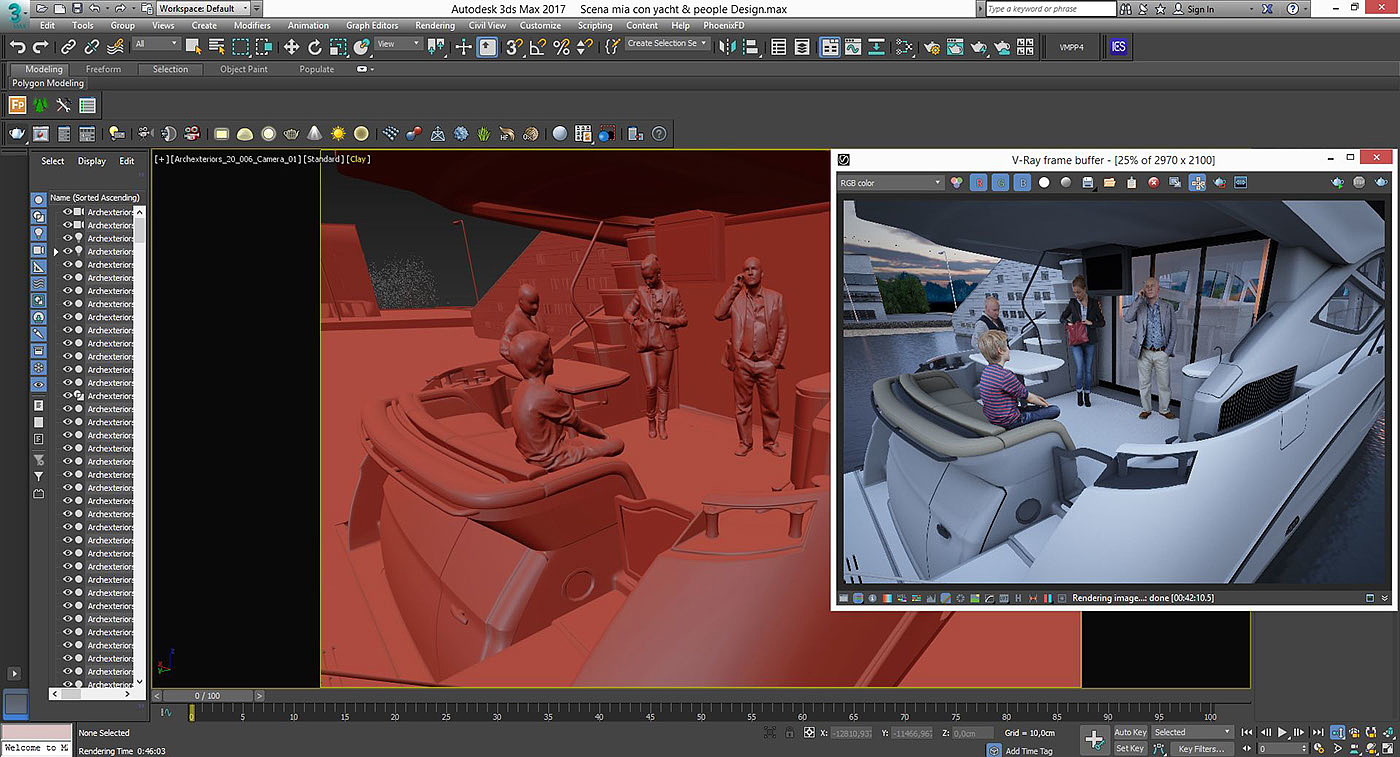
Task: Open the RGB color channel dropdown
Action: coord(890,183)
